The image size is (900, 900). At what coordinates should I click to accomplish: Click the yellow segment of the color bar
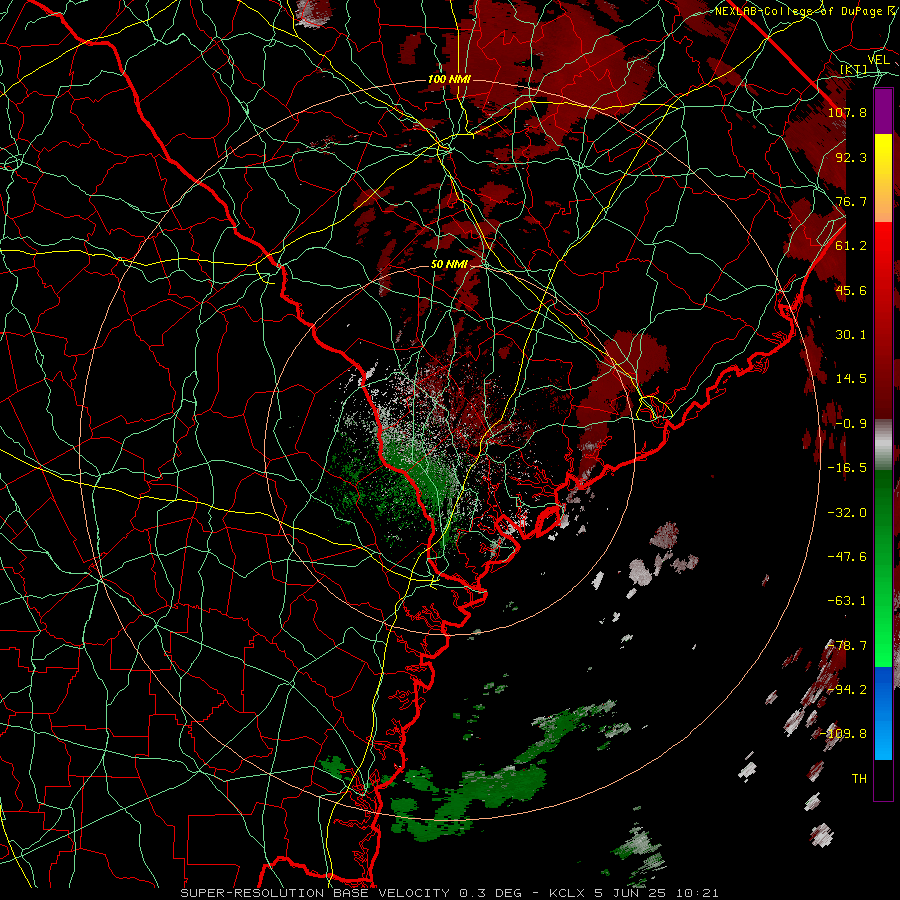pos(883,178)
